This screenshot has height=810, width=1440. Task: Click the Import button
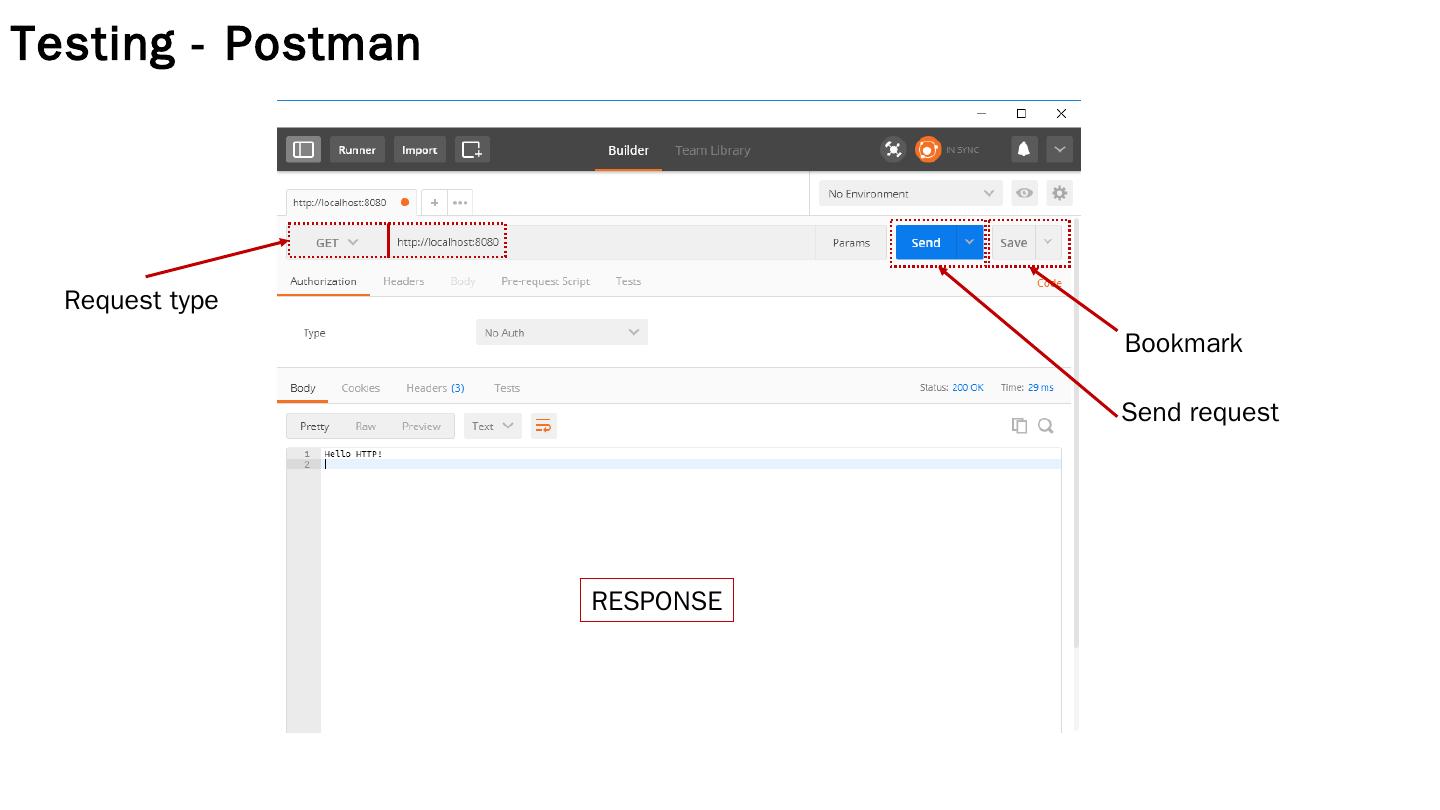click(420, 150)
